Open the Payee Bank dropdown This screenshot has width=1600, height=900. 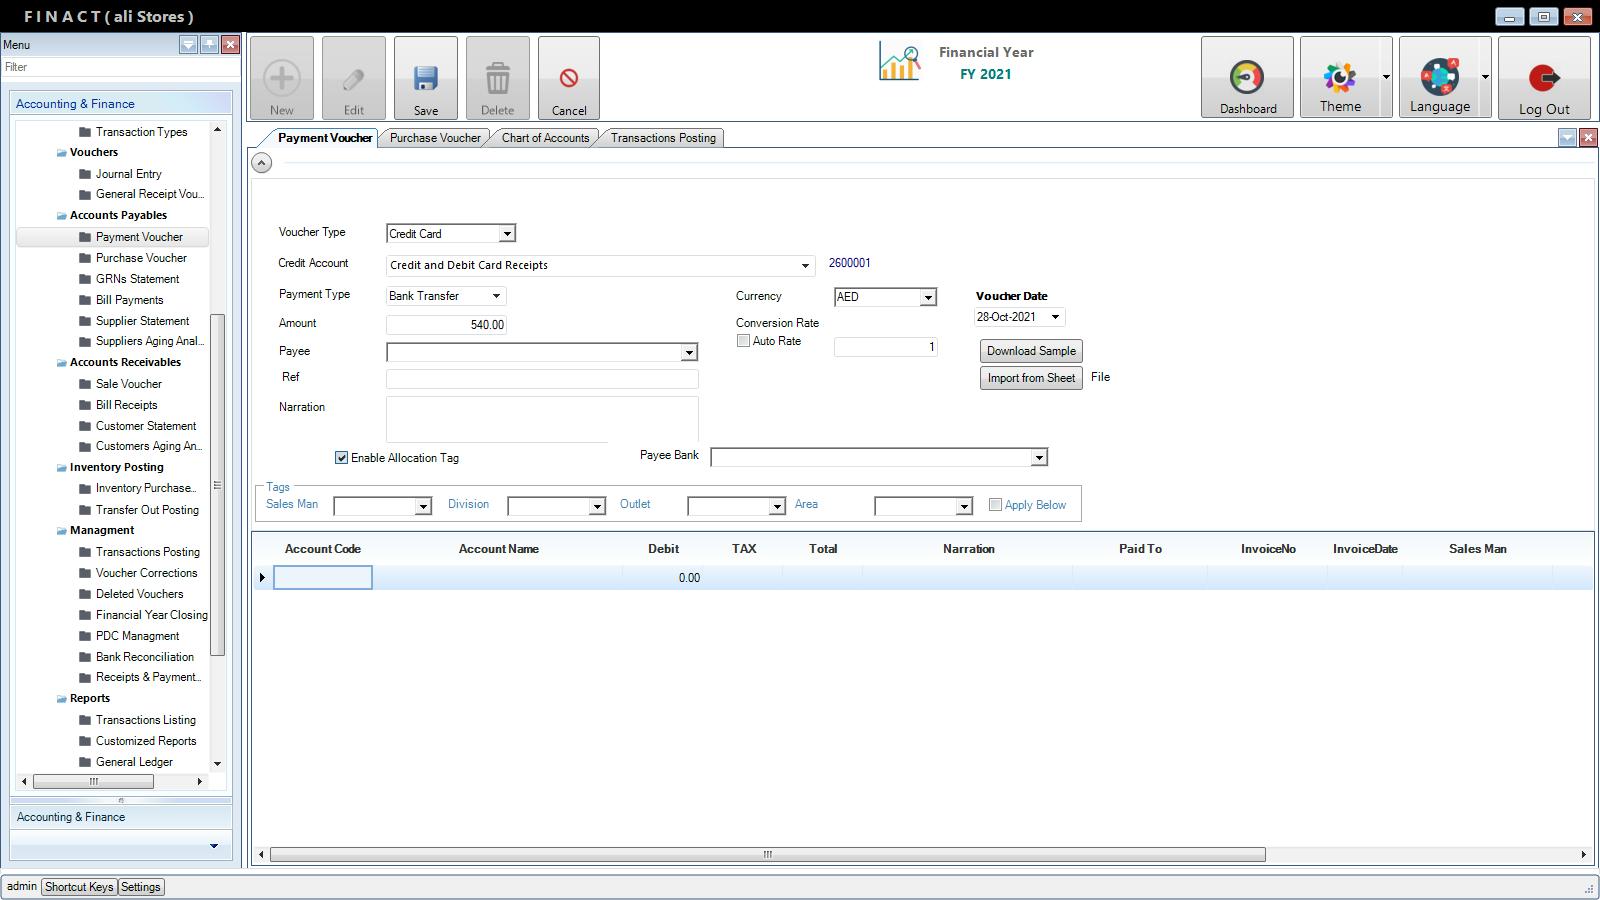(x=1039, y=458)
